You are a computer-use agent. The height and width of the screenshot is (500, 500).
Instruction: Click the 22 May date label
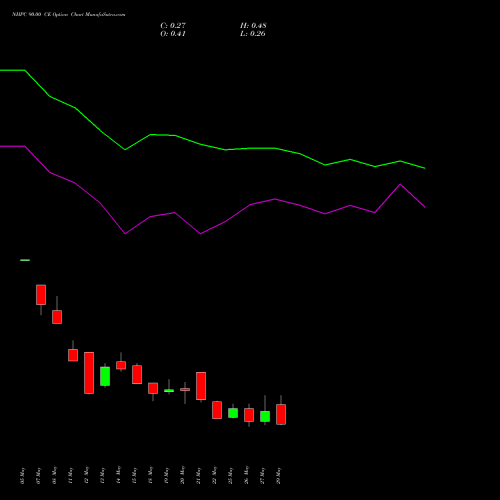point(215,475)
